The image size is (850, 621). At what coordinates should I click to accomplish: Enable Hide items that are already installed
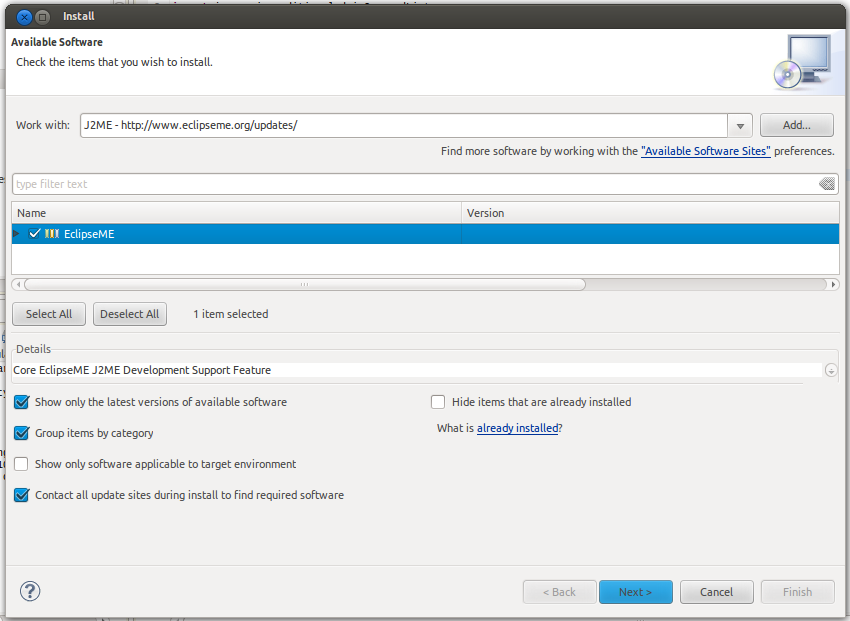click(x=438, y=402)
